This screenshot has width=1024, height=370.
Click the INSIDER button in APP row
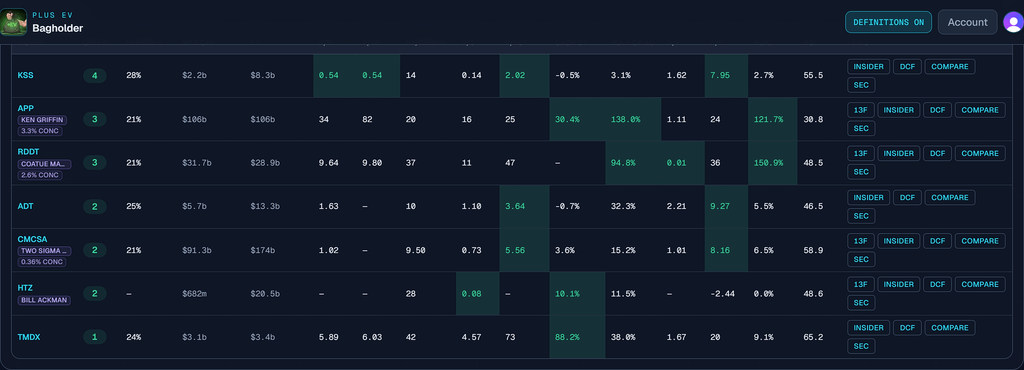[898, 110]
